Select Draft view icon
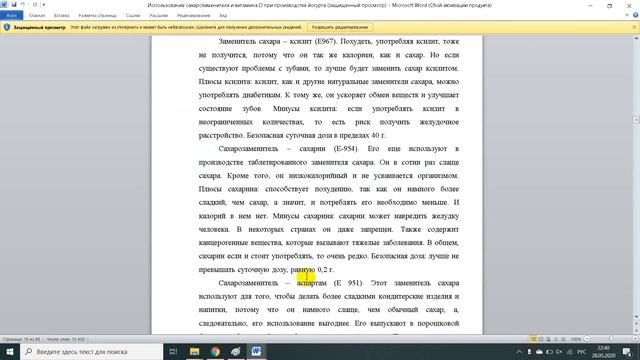Viewport: 640px width, 360px height. pos(563,339)
